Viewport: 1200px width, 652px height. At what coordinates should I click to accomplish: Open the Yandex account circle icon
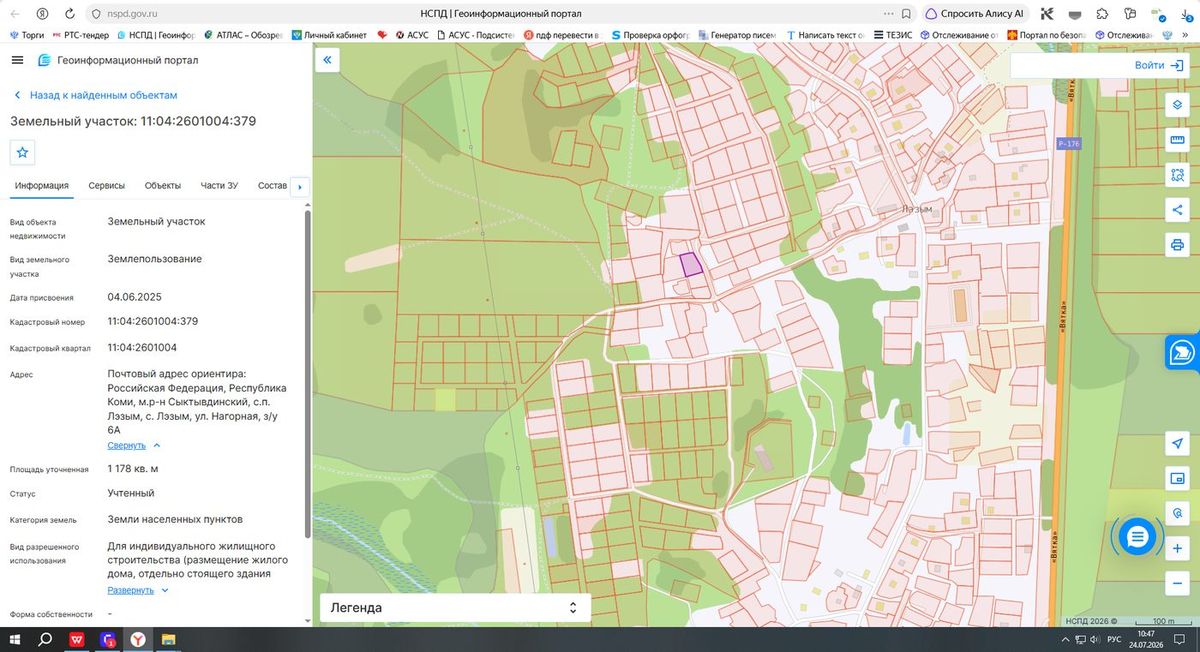(41, 14)
